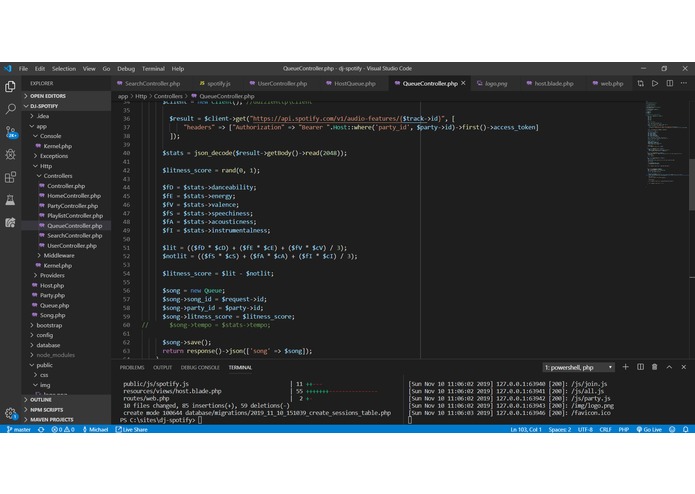Open the Explorer view in activity bar
The image size is (695, 494).
coord(10,86)
